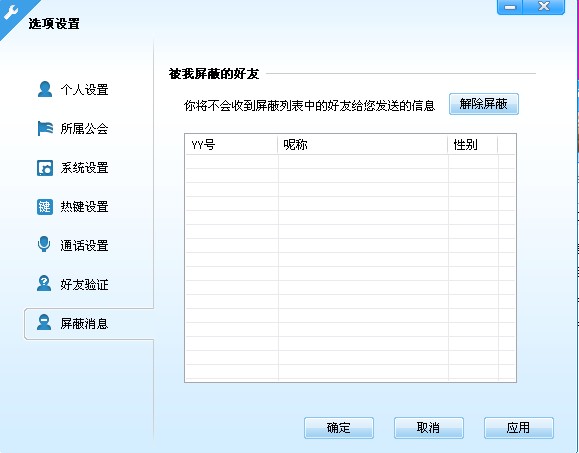Image resolution: width=579 pixels, height=453 pixels.
Task: Sort the list by 性别 column
Action: click(473, 145)
